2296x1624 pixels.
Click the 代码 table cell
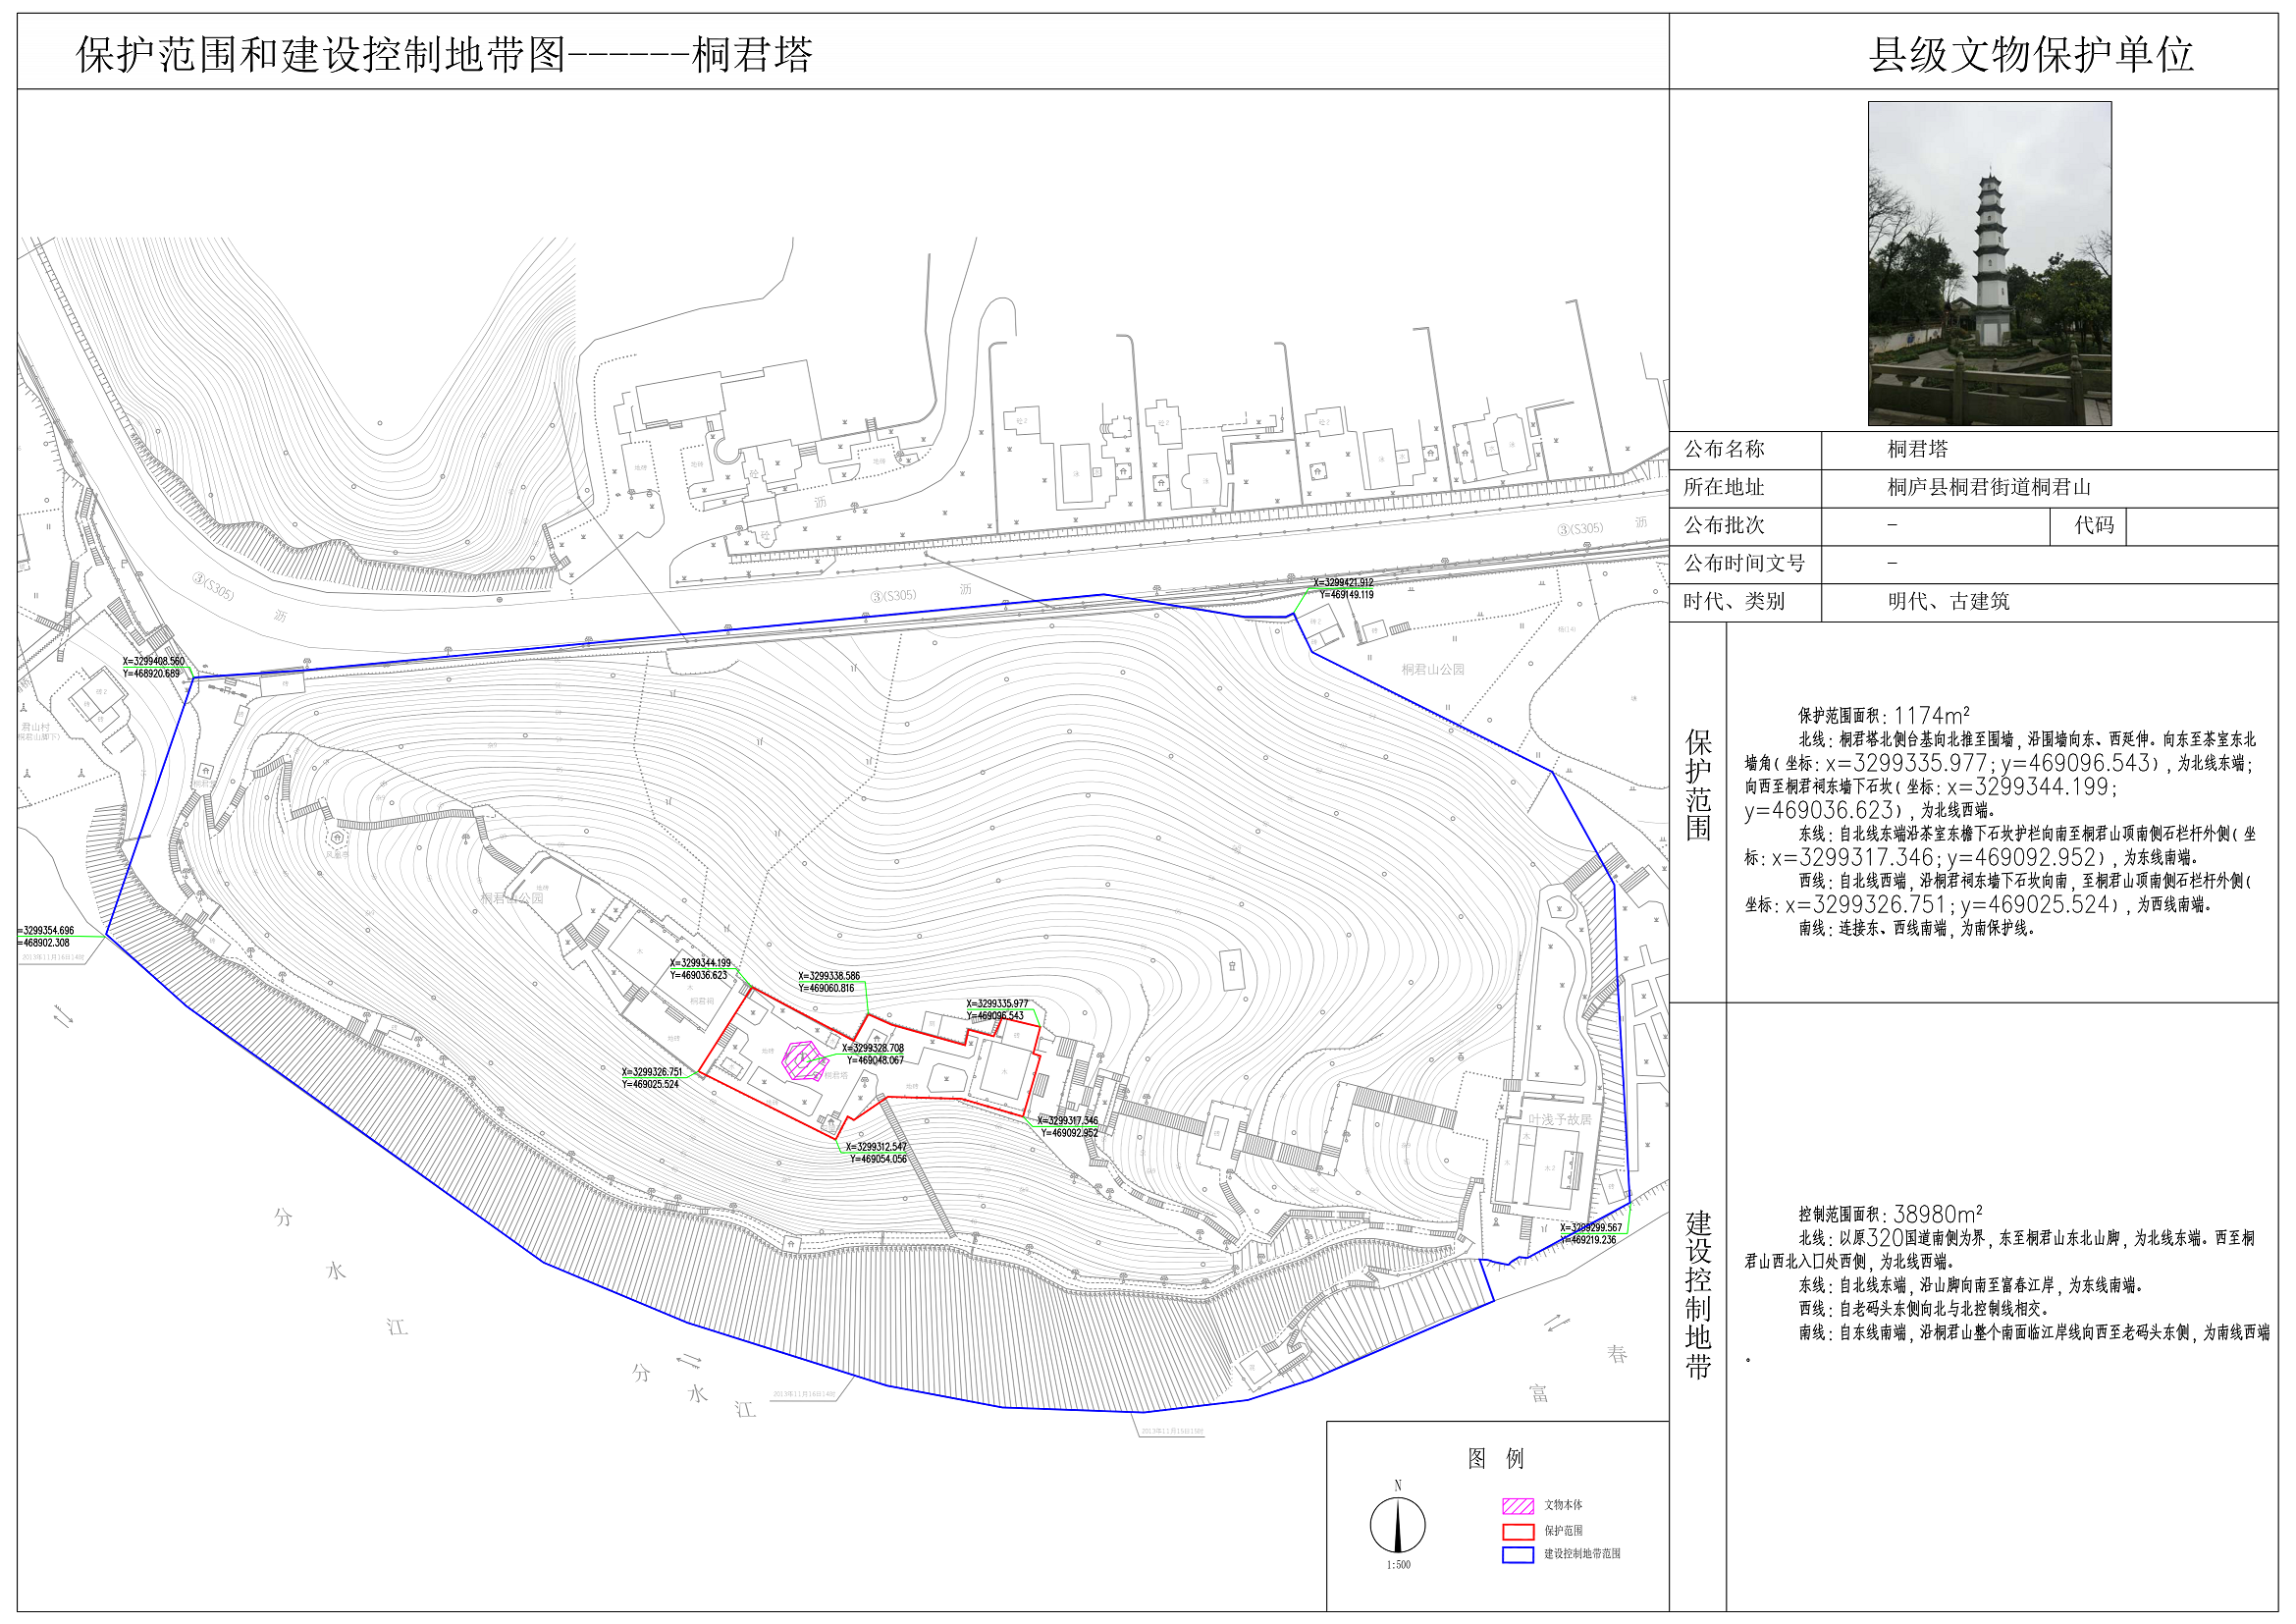(x=2094, y=525)
